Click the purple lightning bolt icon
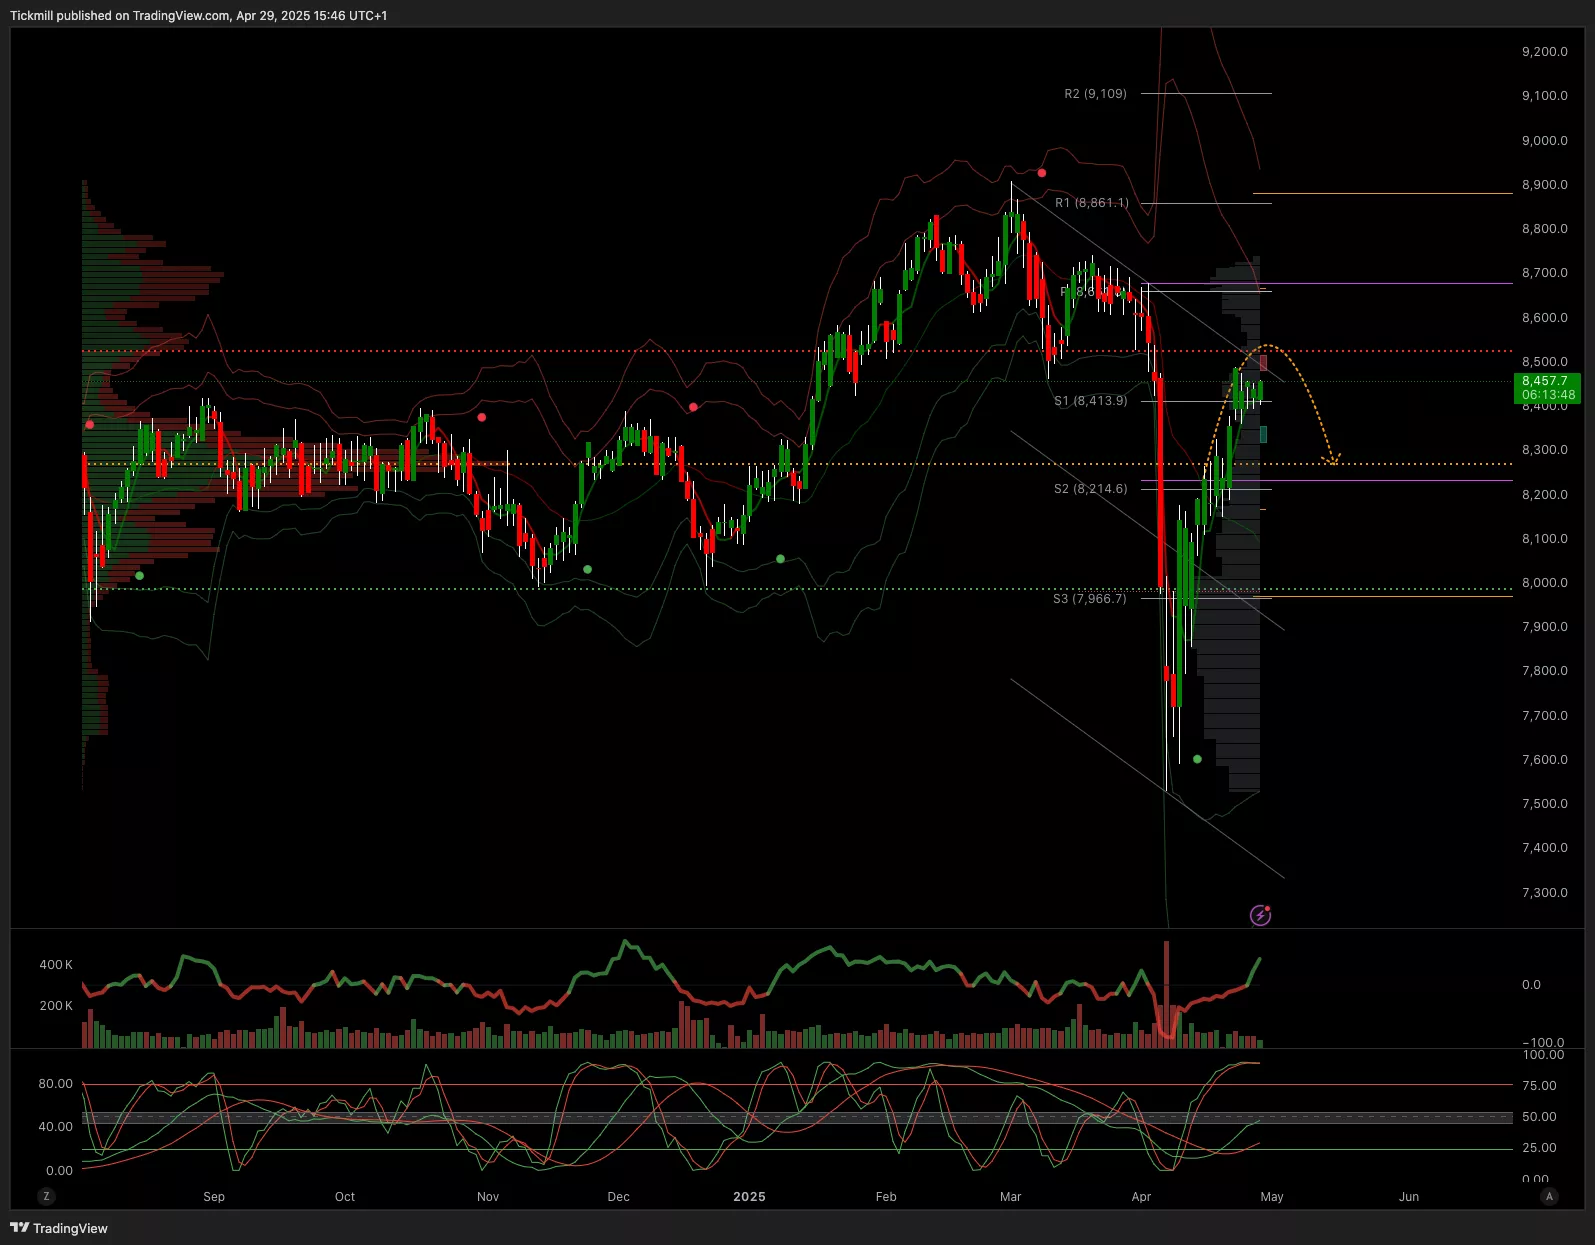 [1260, 915]
